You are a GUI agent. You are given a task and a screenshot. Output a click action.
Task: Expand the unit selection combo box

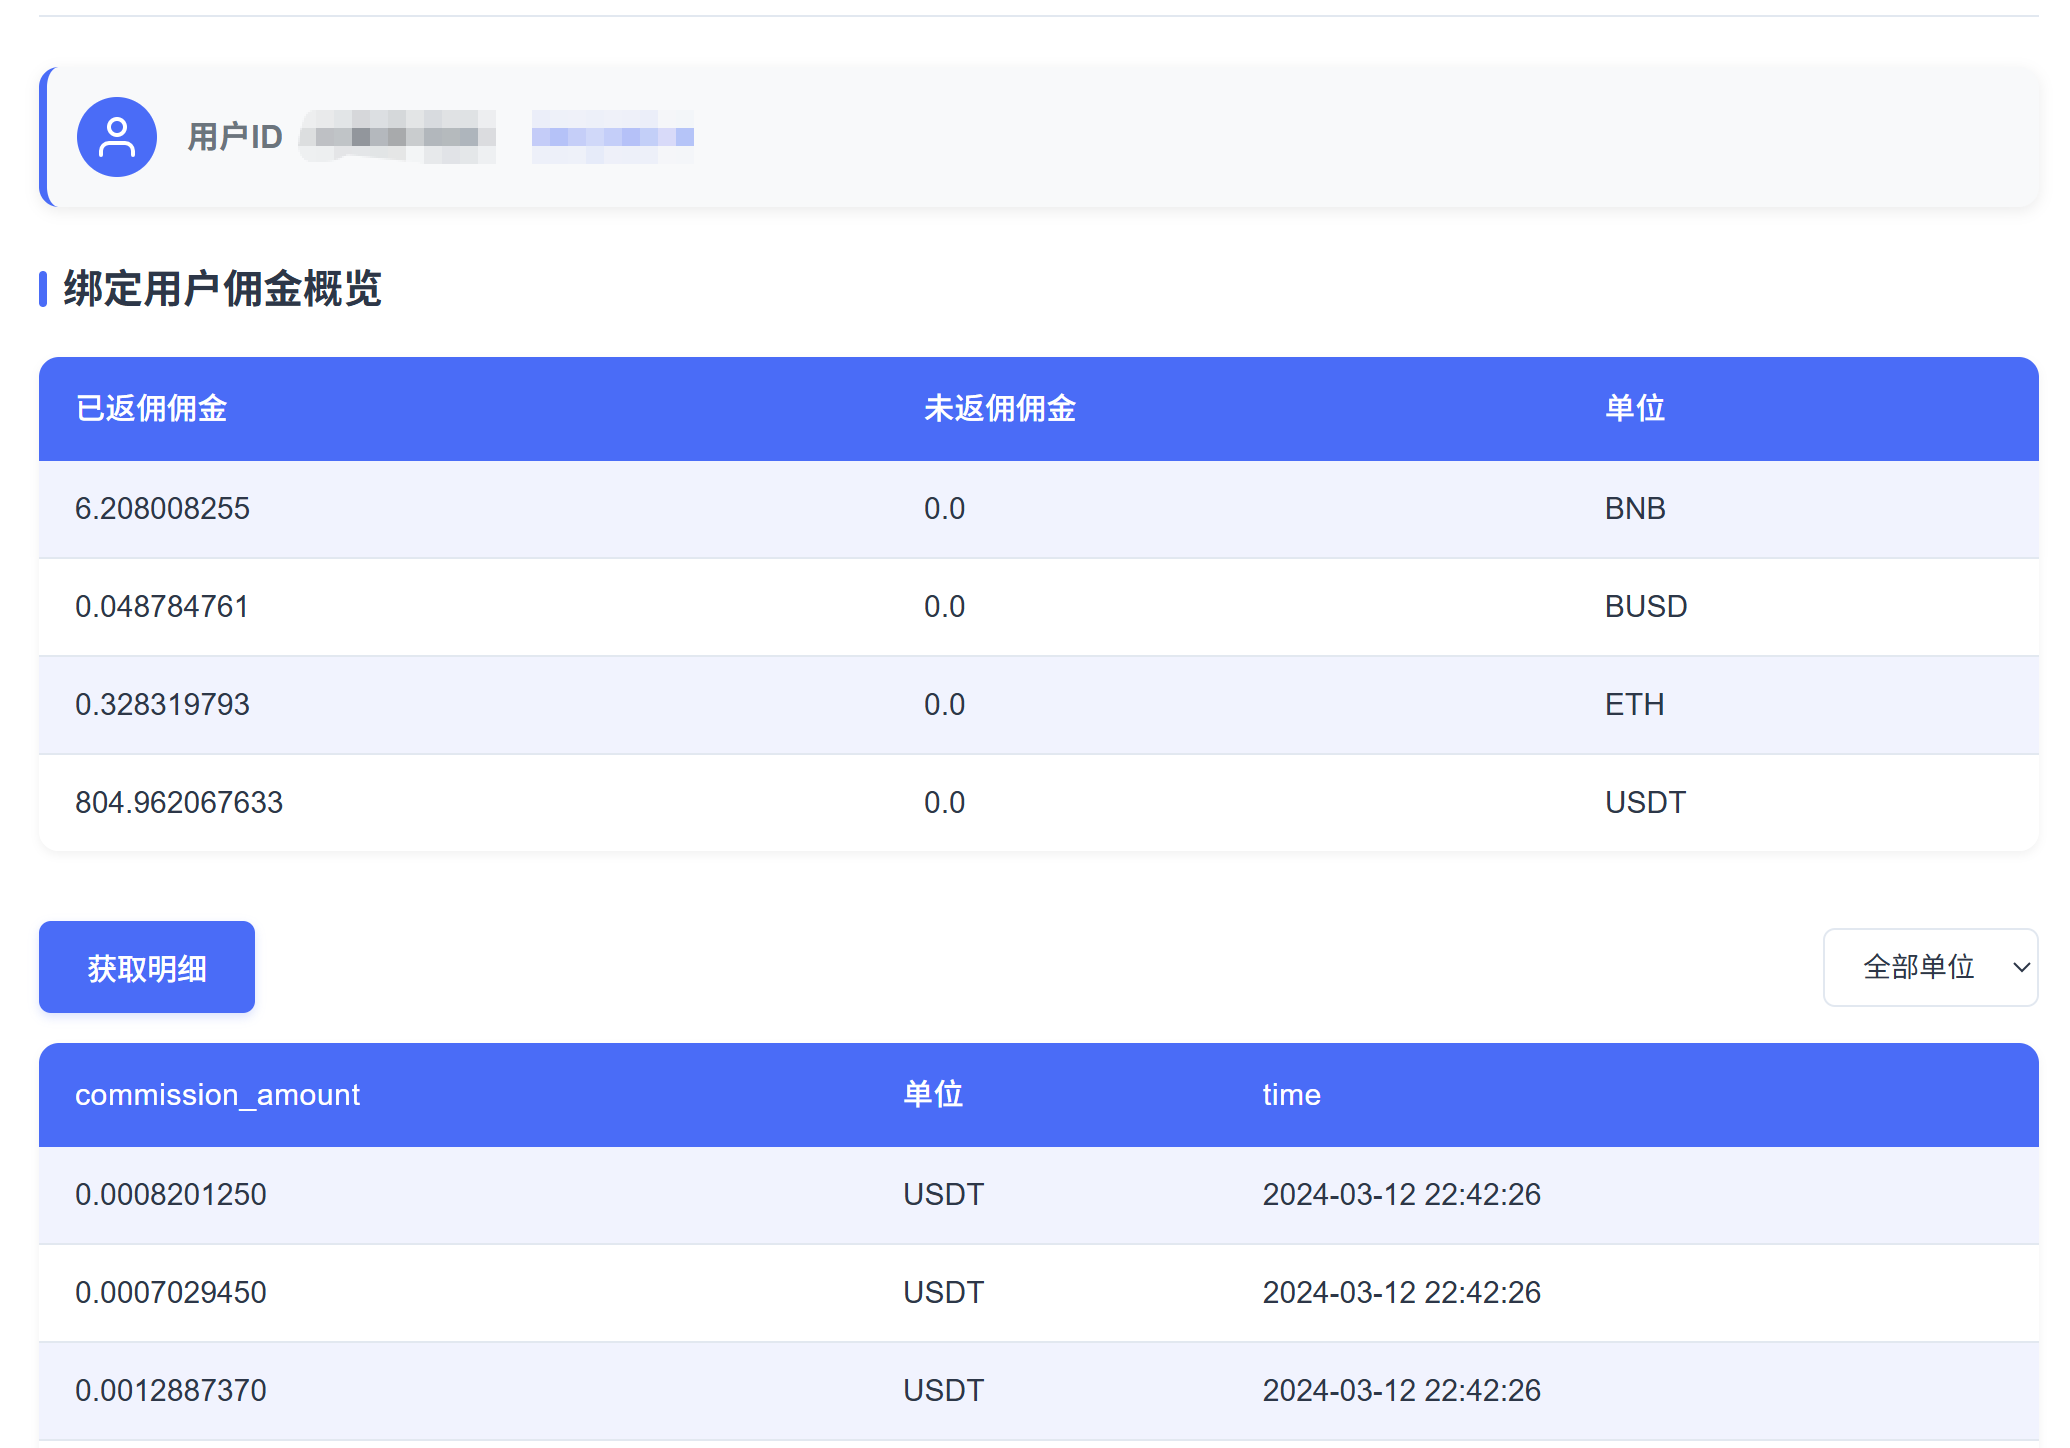tap(1930, 967)
